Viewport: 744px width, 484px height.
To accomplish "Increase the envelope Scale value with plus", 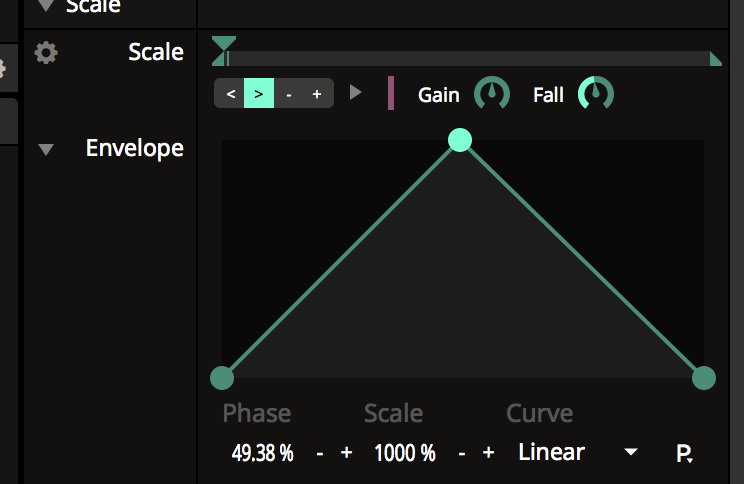I will 489,453.
